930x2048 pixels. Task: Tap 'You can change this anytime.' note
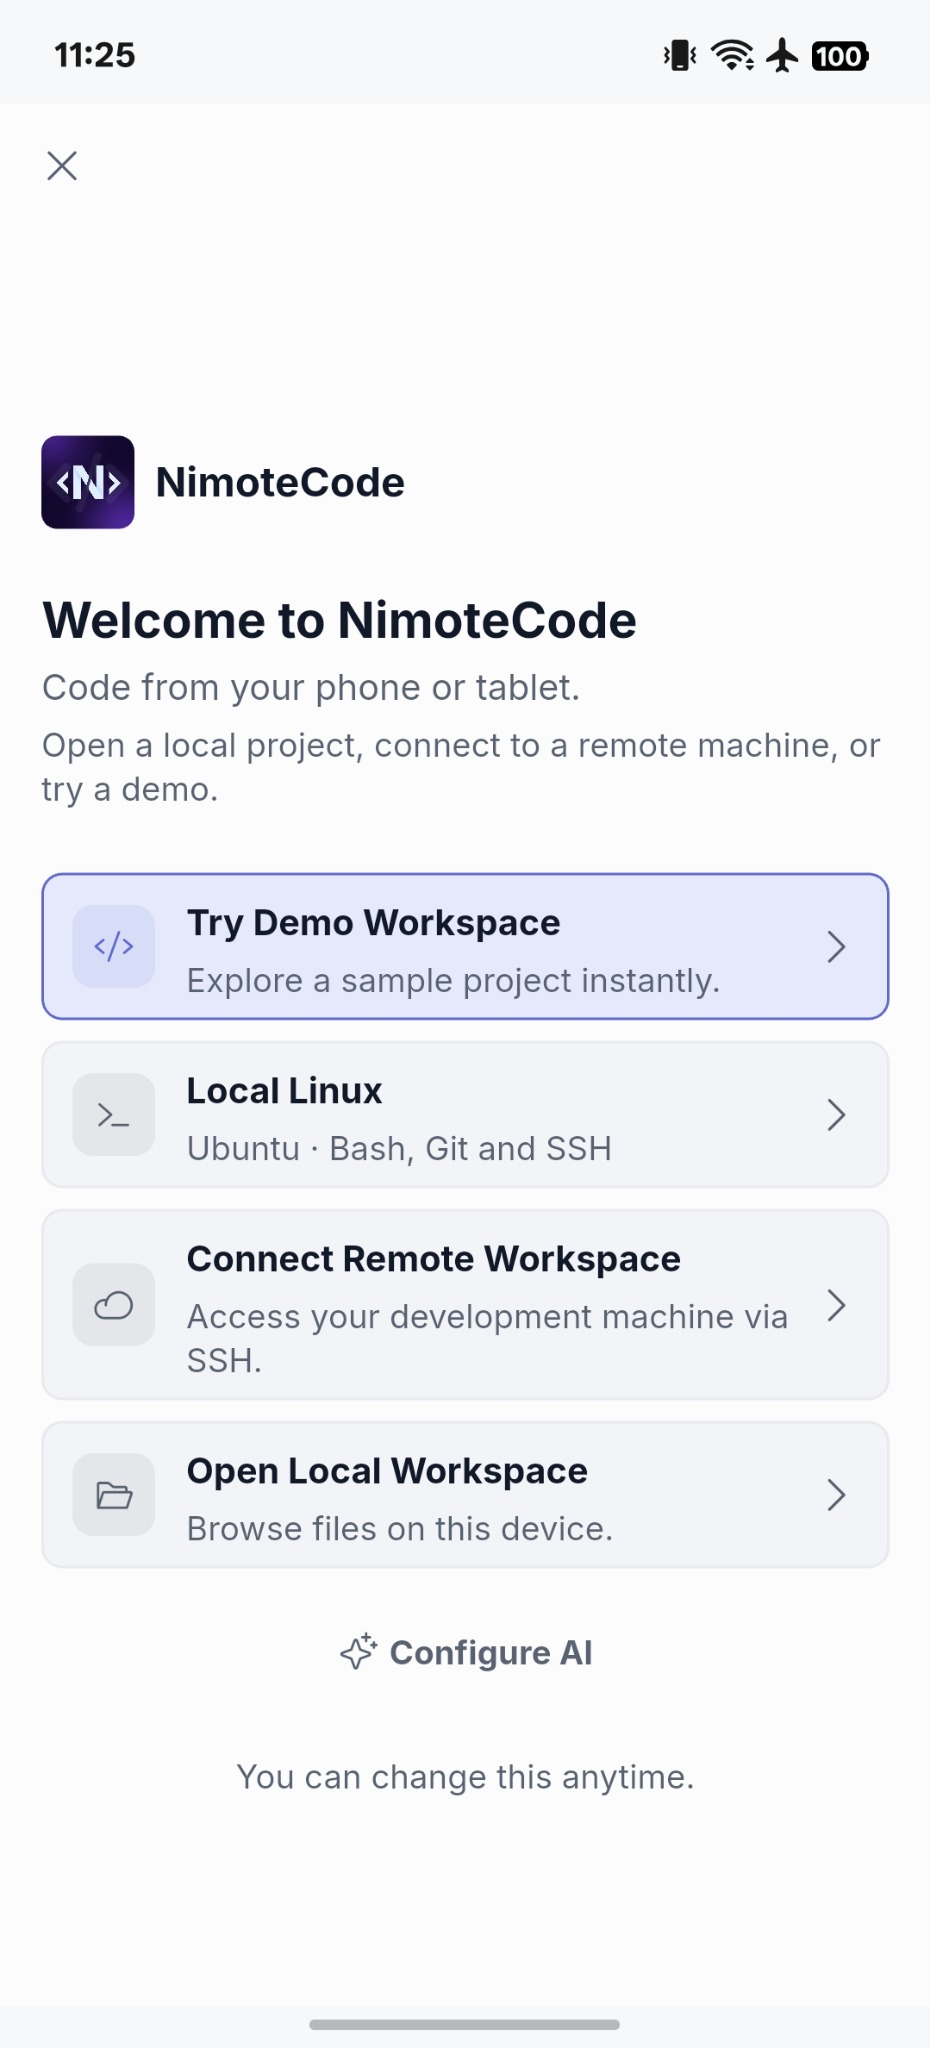(x=465, y=1777)
